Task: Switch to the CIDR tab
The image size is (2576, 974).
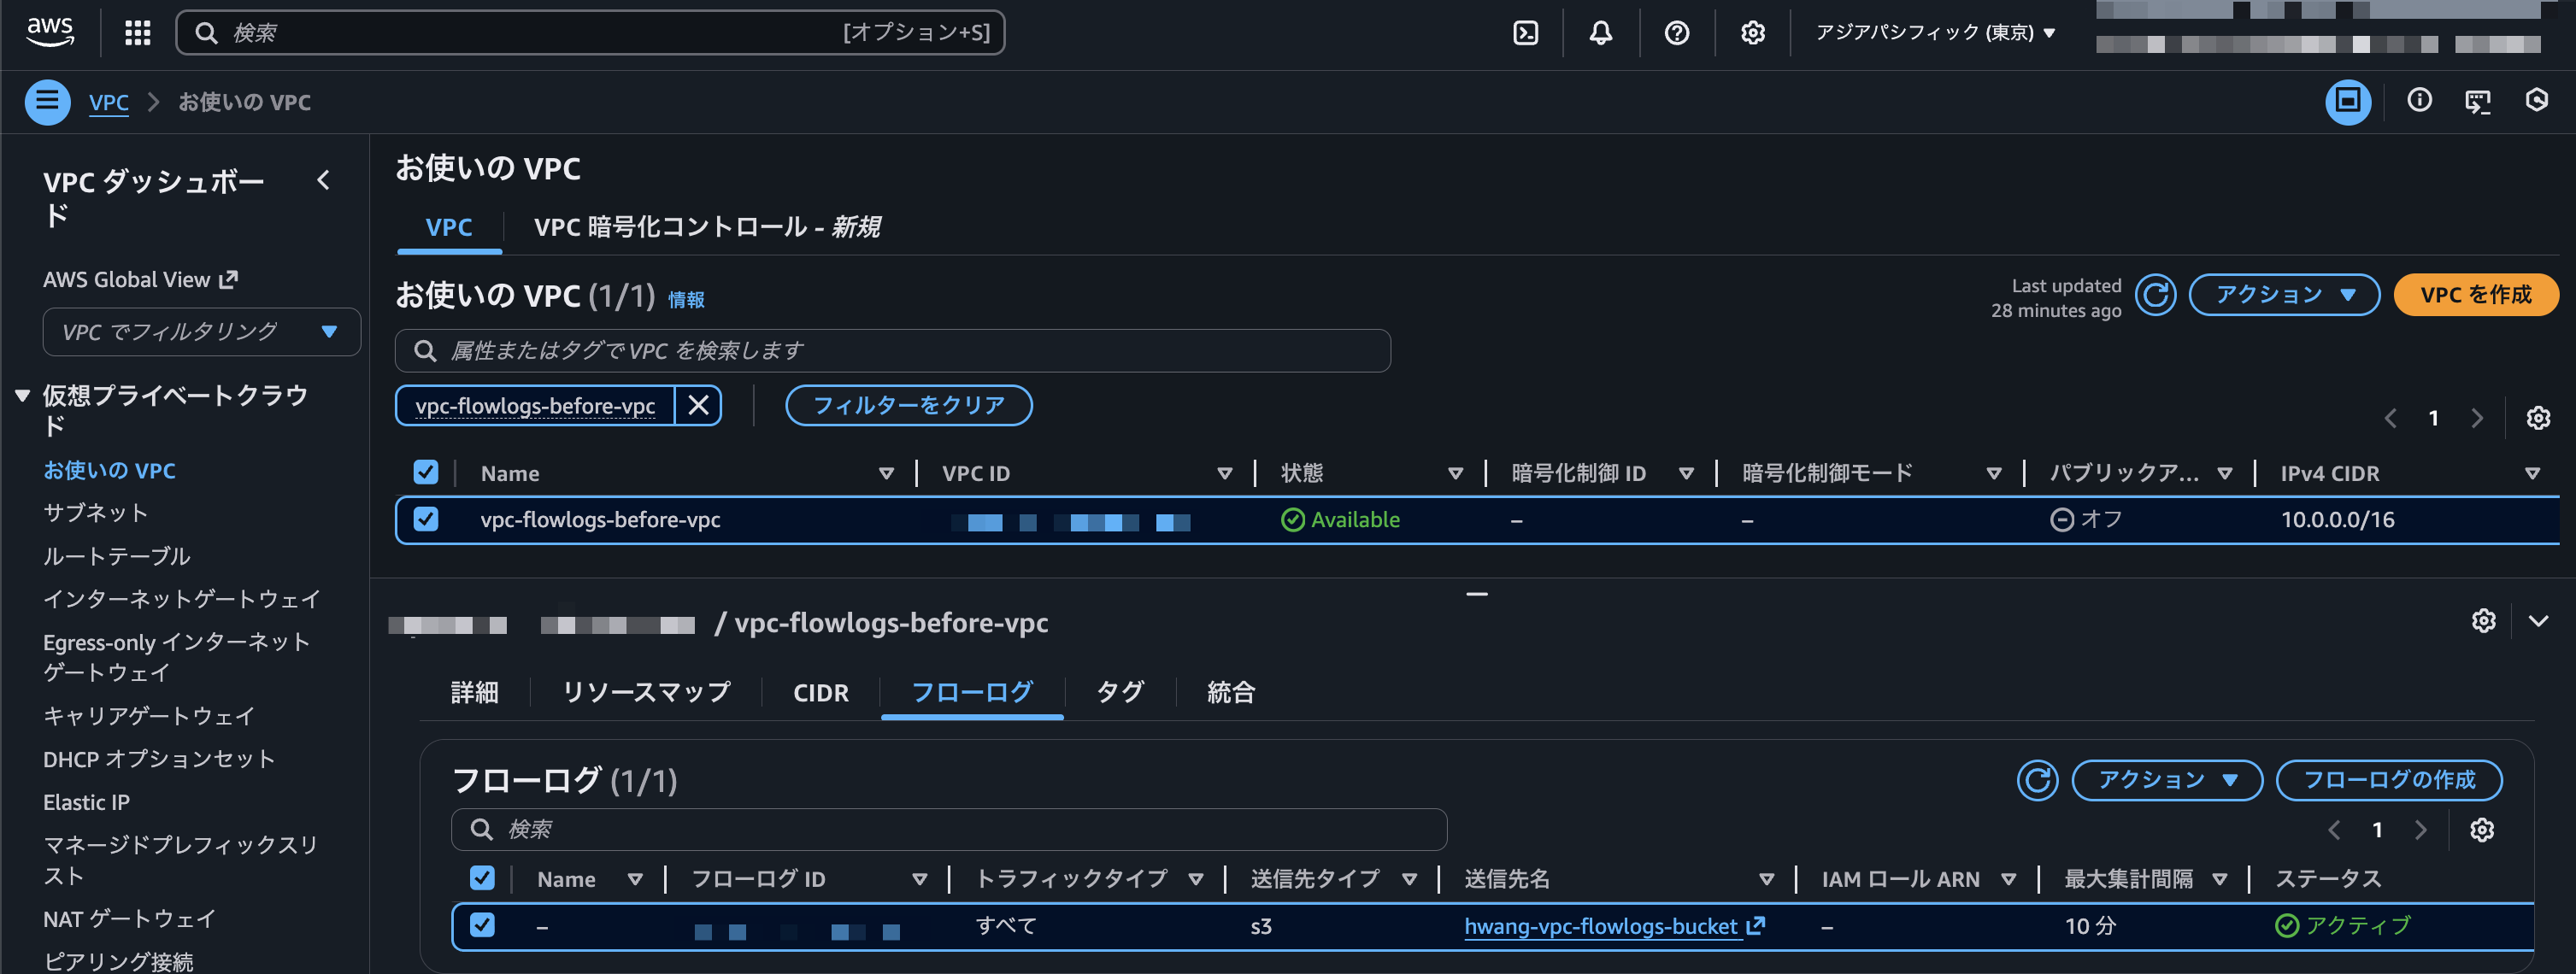Action: (820, 692)
